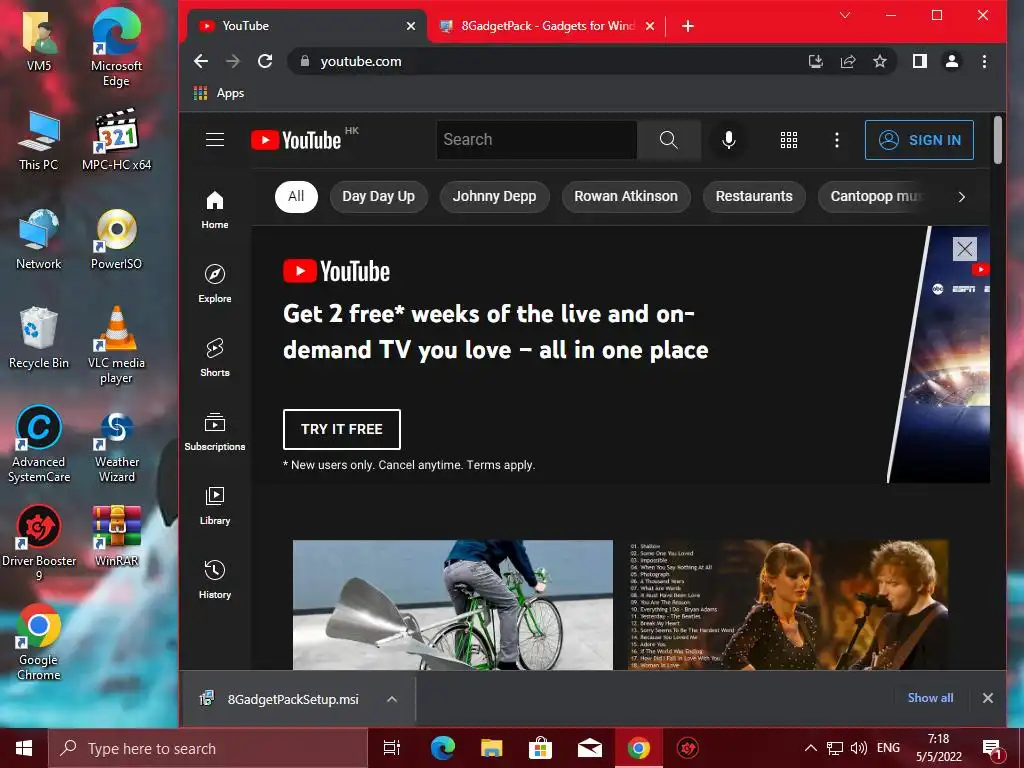
Task: Open Advanced SystemCare desktop icon
Action: click(39, 444)
